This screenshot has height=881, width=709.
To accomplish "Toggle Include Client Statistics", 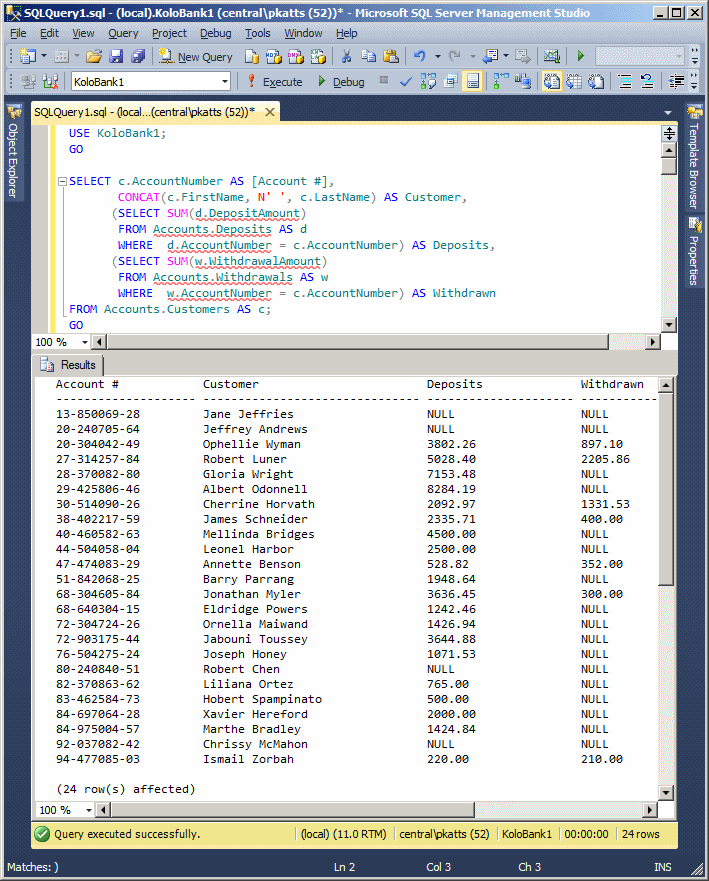I will pyautogui.click(x=523, y=81).
